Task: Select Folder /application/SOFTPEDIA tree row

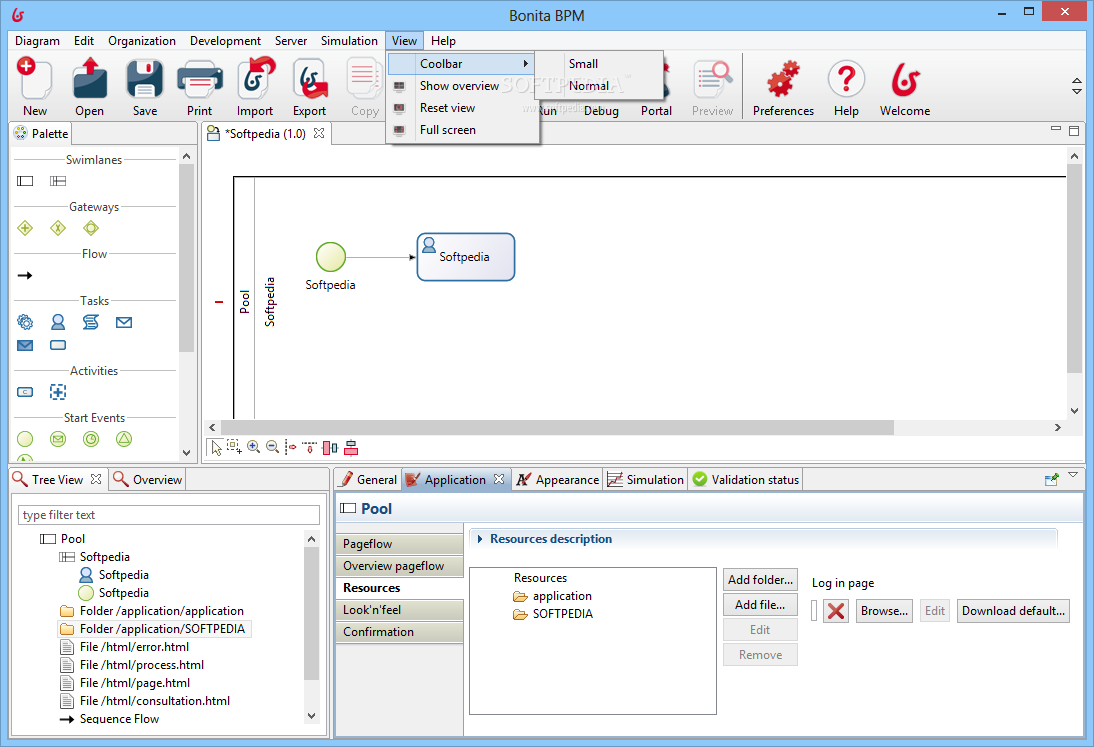Action: [x=153, y=629]
